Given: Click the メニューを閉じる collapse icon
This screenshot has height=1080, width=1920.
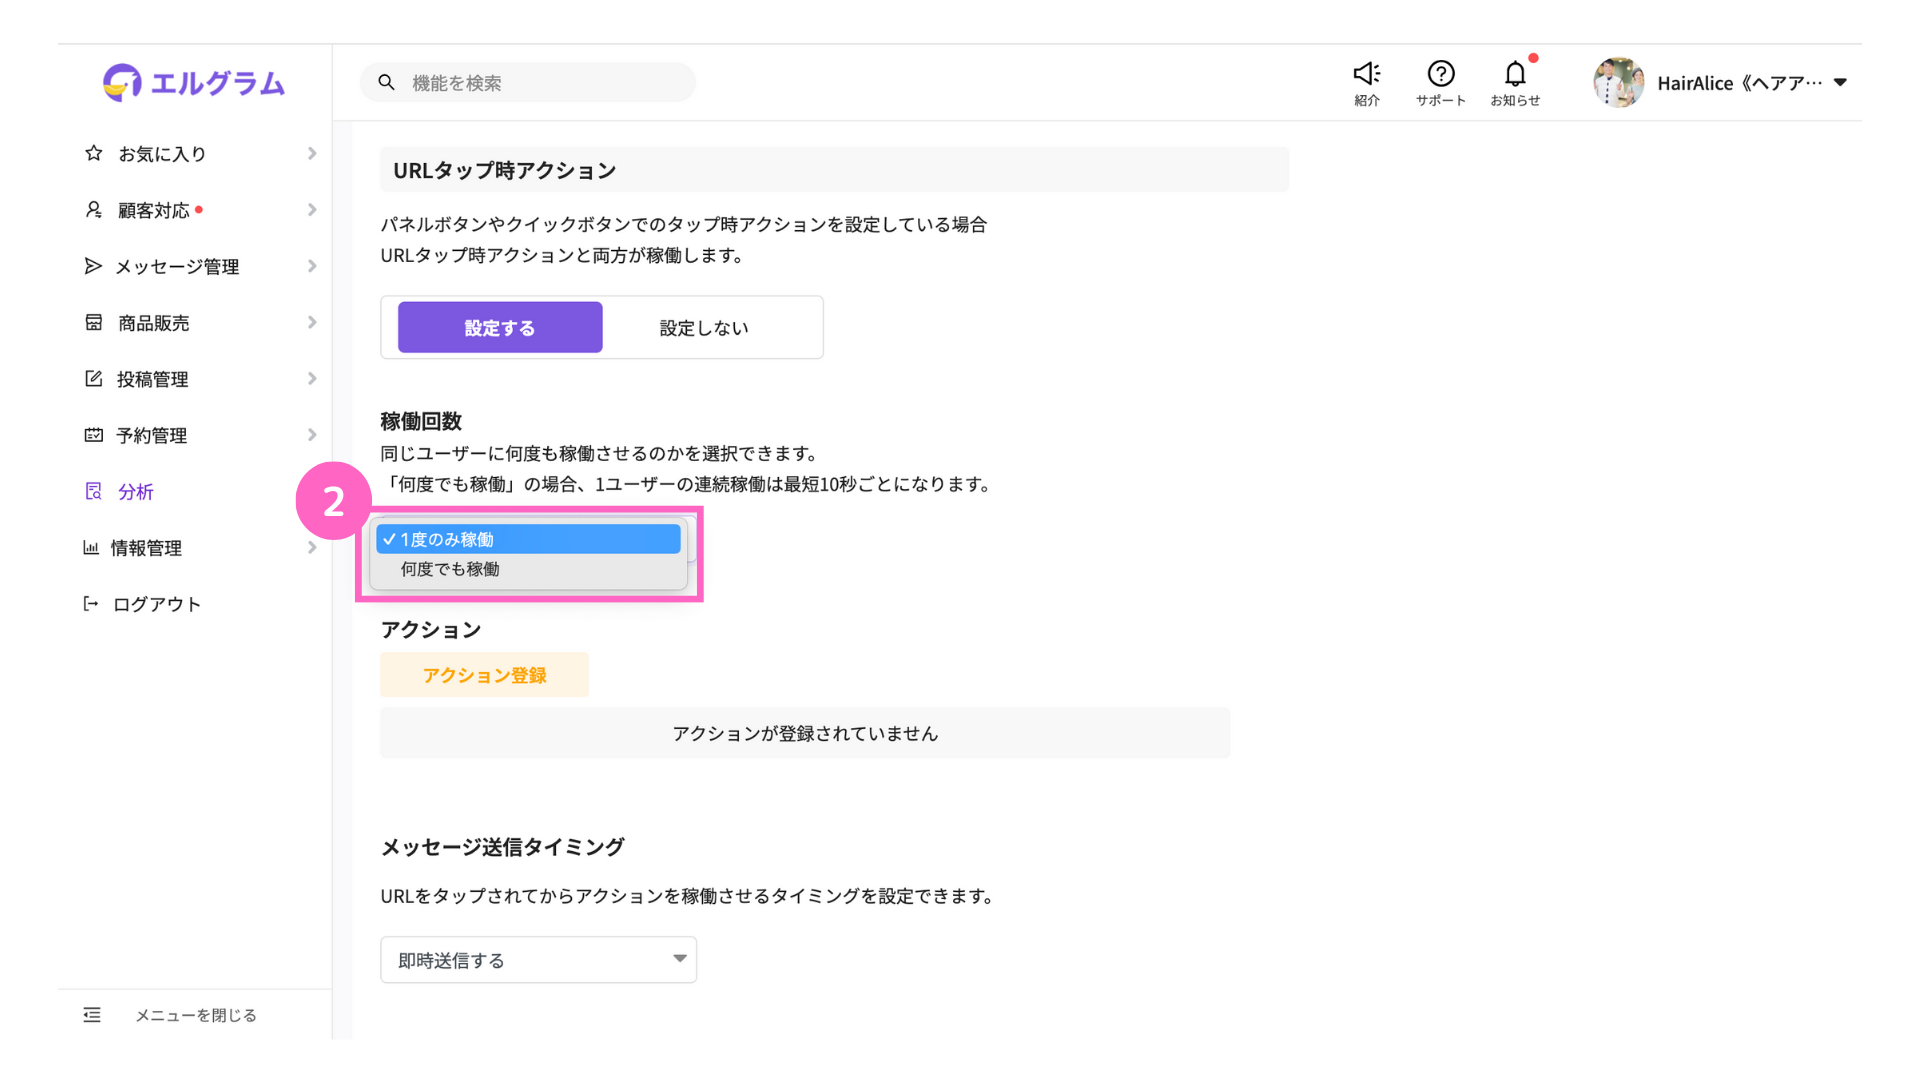Looking at the screenshot, I should coord(92,1015).
